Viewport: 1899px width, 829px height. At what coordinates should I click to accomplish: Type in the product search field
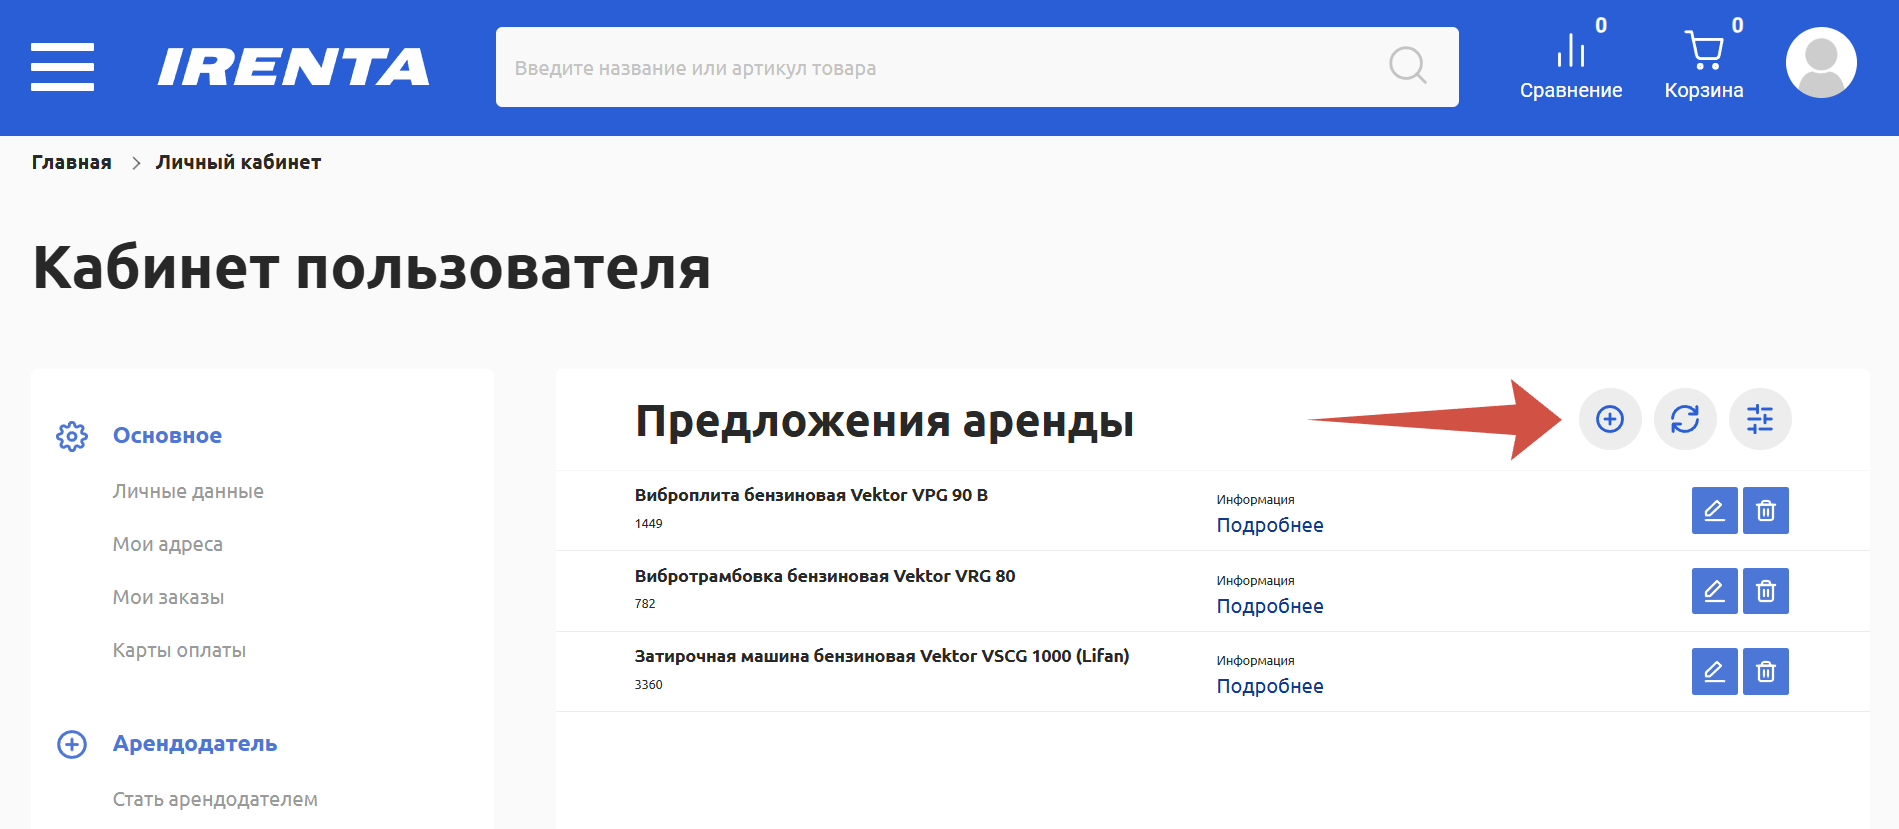coord(940,68)
